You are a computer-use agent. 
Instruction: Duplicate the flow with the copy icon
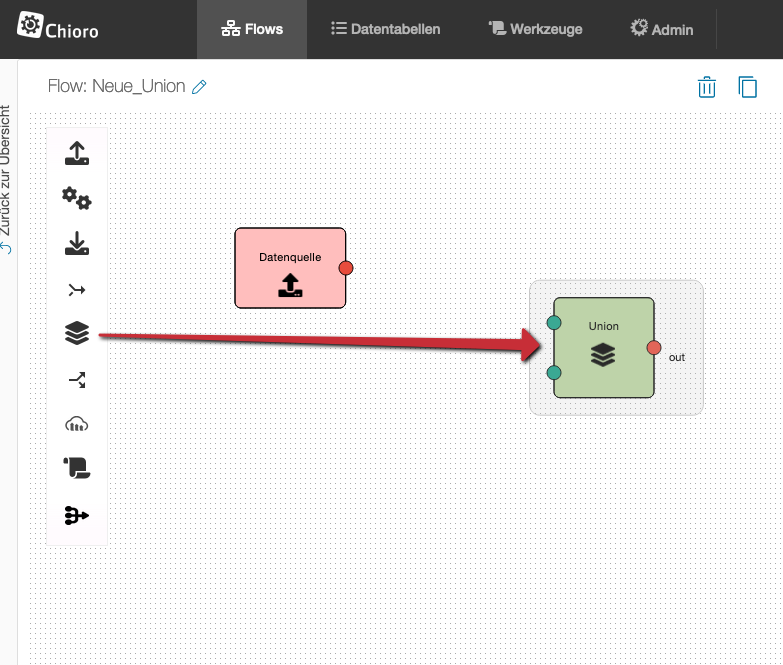point(747,87)
